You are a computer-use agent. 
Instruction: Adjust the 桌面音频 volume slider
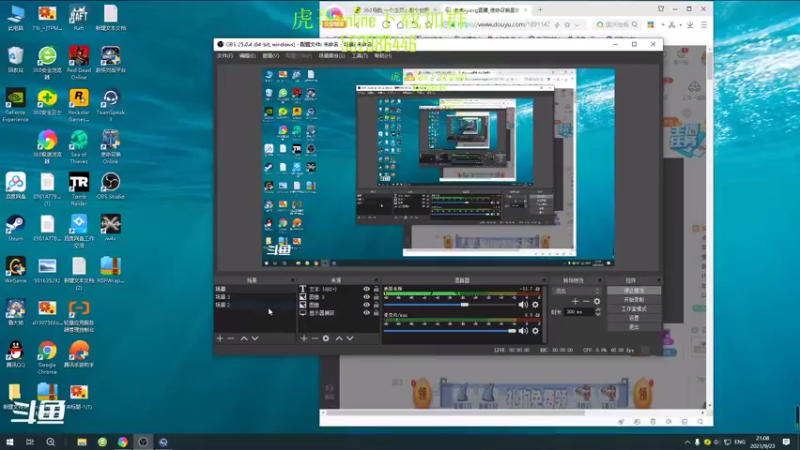click(x=449, y=305)
